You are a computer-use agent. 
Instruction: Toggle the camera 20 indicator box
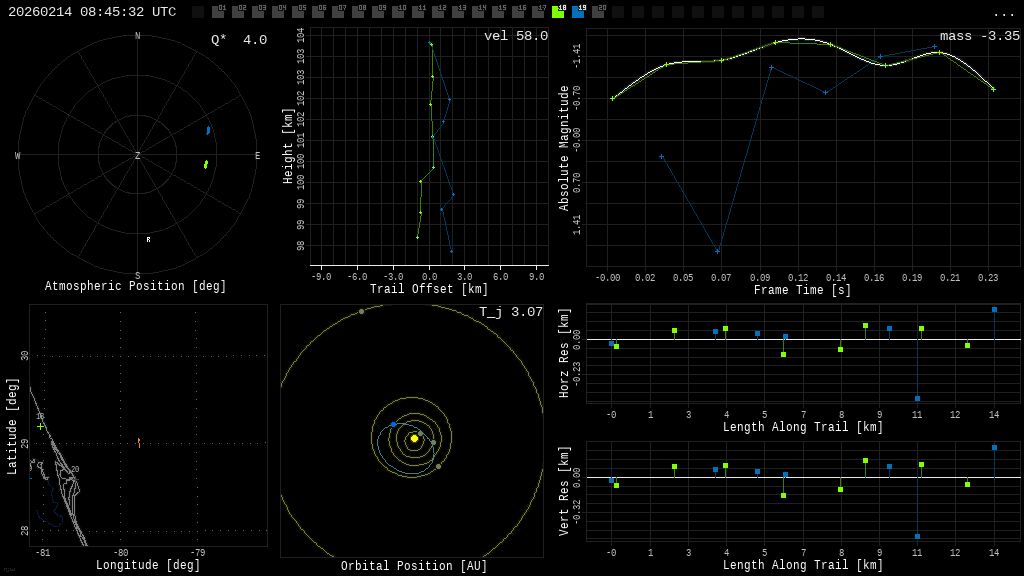[x=598, y=12]
